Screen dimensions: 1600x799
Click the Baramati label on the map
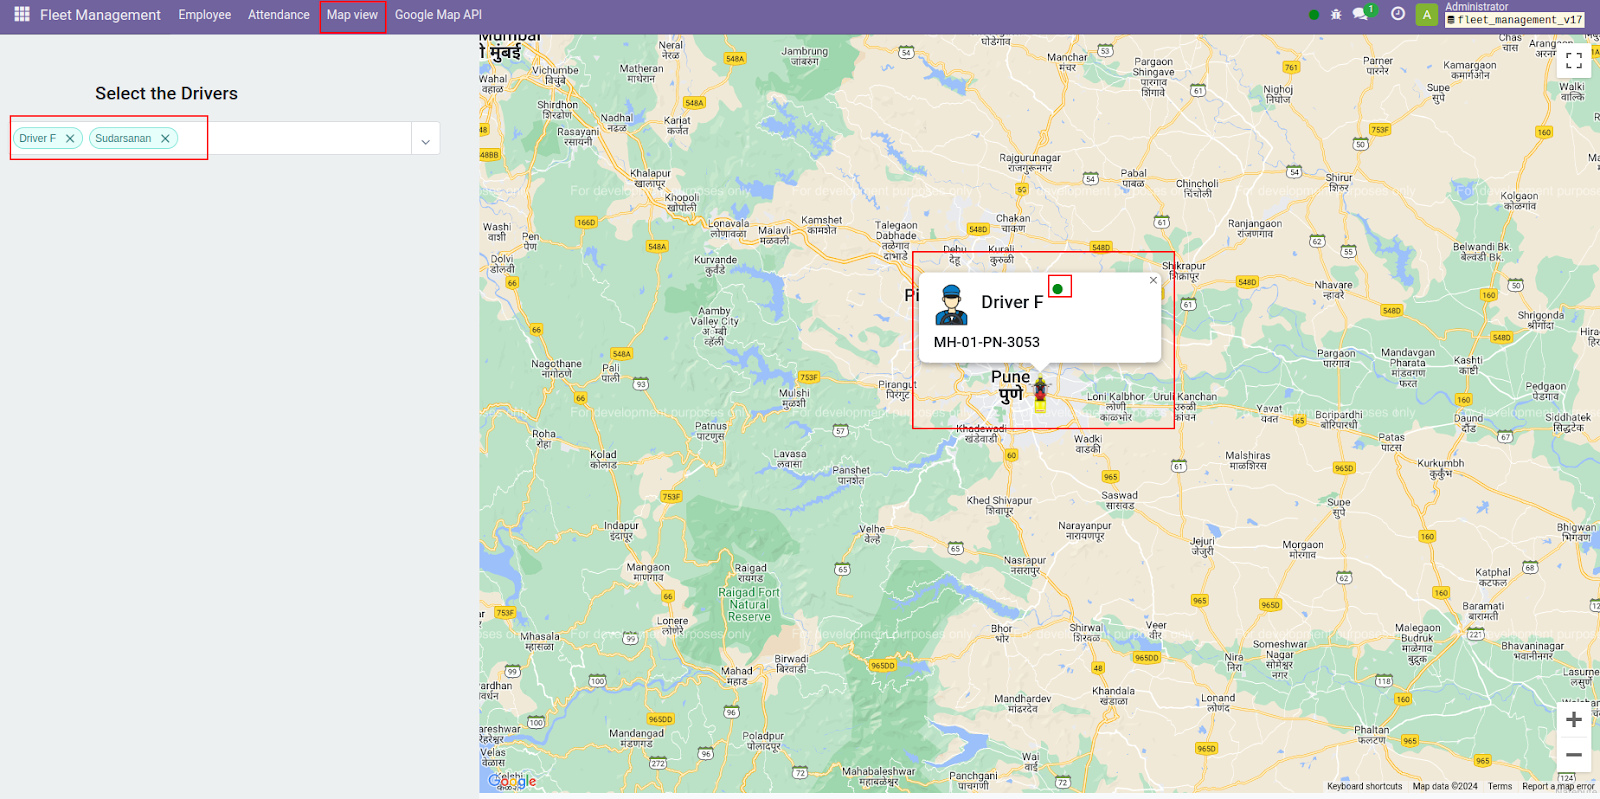[1483, 611]
